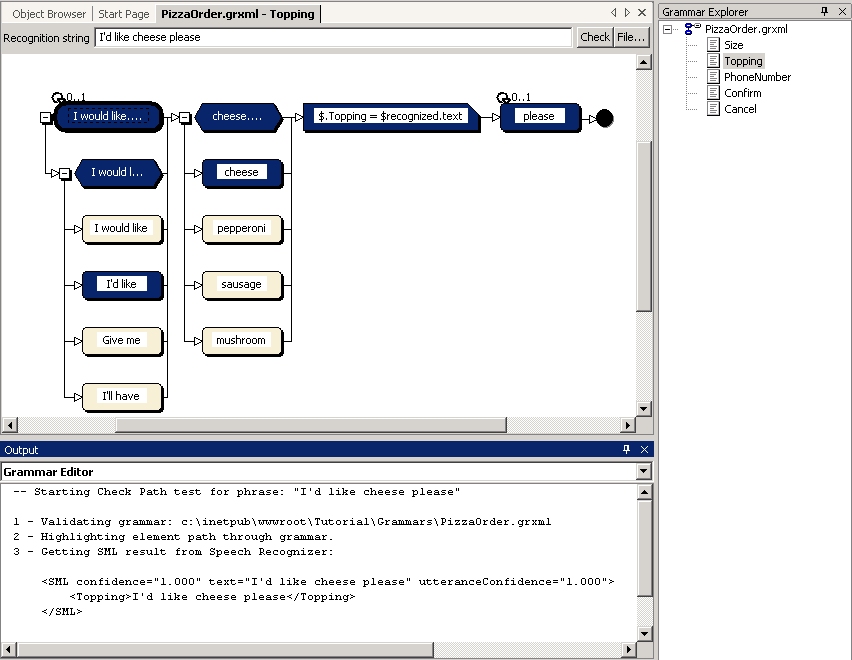This screenshot has width=852, height=660.
Task: Open the Grammar Editor output dropdown
Action: click(643, 471)
